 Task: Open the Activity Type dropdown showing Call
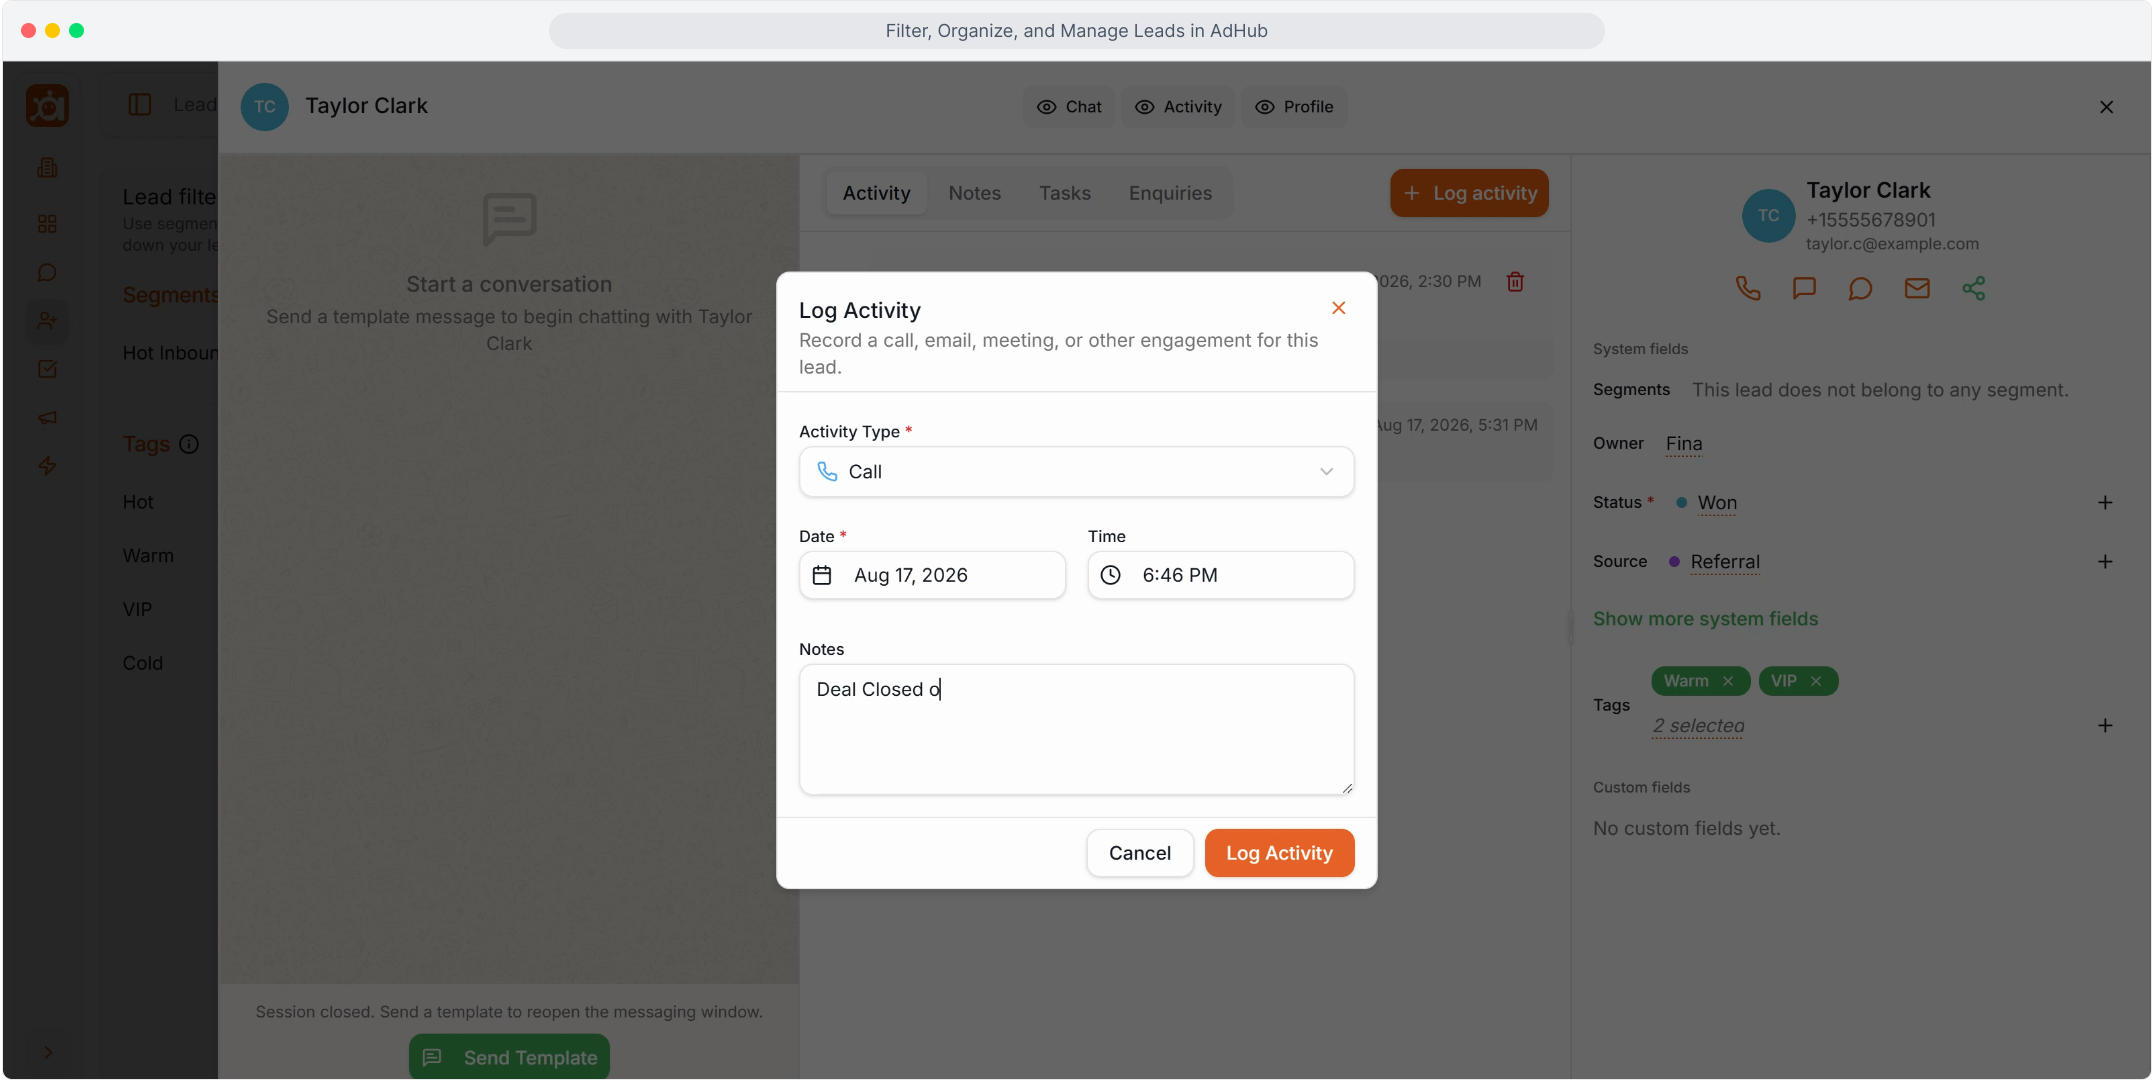1076,471
